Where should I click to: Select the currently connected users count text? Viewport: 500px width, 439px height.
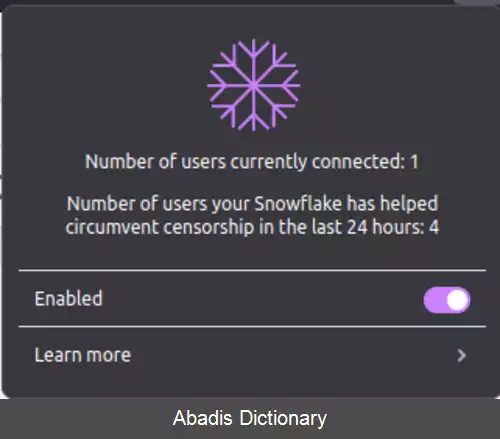point(252,162)
